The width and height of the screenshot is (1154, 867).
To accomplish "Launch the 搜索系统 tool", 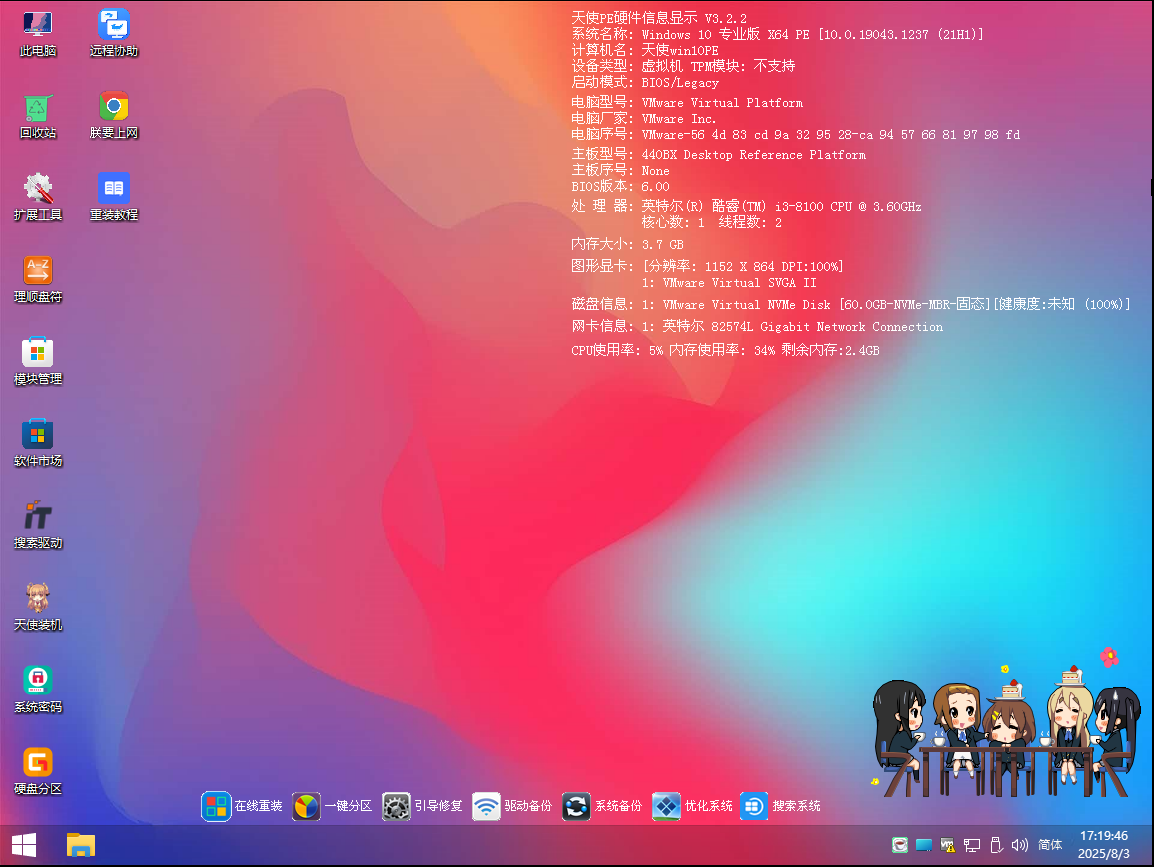I will pyautogui.click(x=753, y=806).
